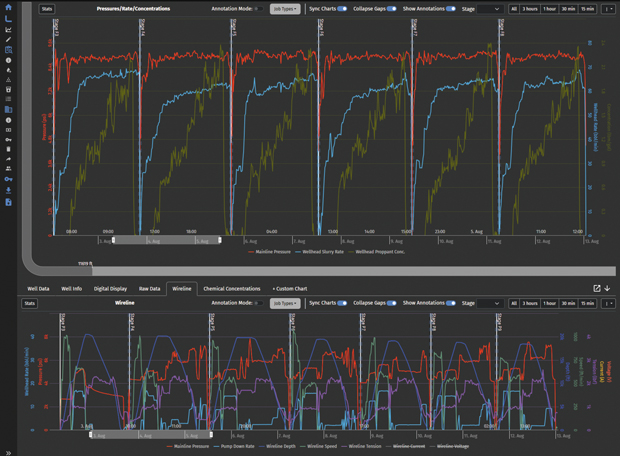Select the 3 hours range in the Wireline chart
Image resolution: width=620 pixels, height=456 pixels.
[528, 302]
